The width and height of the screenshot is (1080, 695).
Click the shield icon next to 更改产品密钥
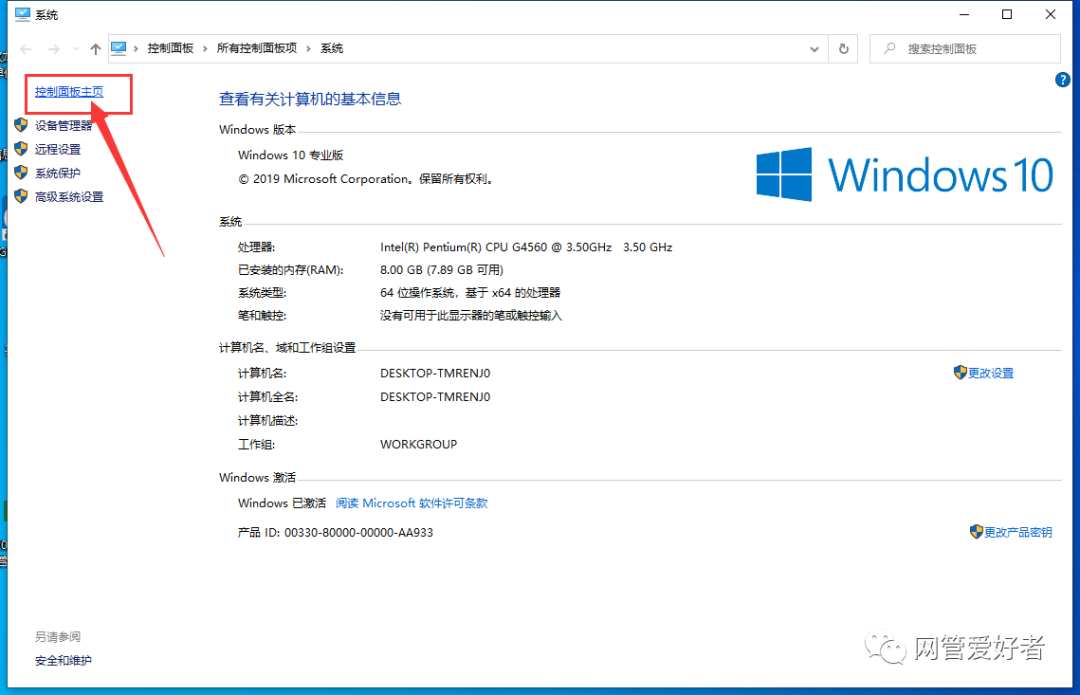(x=976, y=532)
